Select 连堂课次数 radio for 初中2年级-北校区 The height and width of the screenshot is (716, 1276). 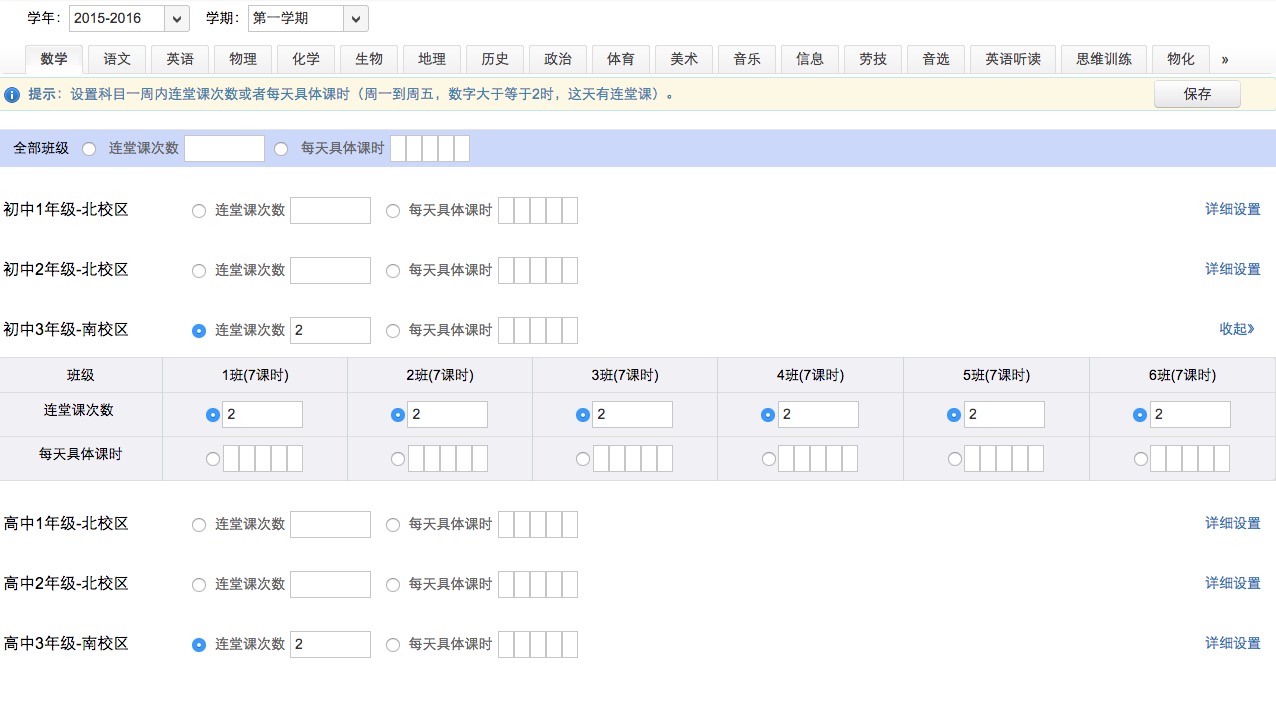[198, 270]
